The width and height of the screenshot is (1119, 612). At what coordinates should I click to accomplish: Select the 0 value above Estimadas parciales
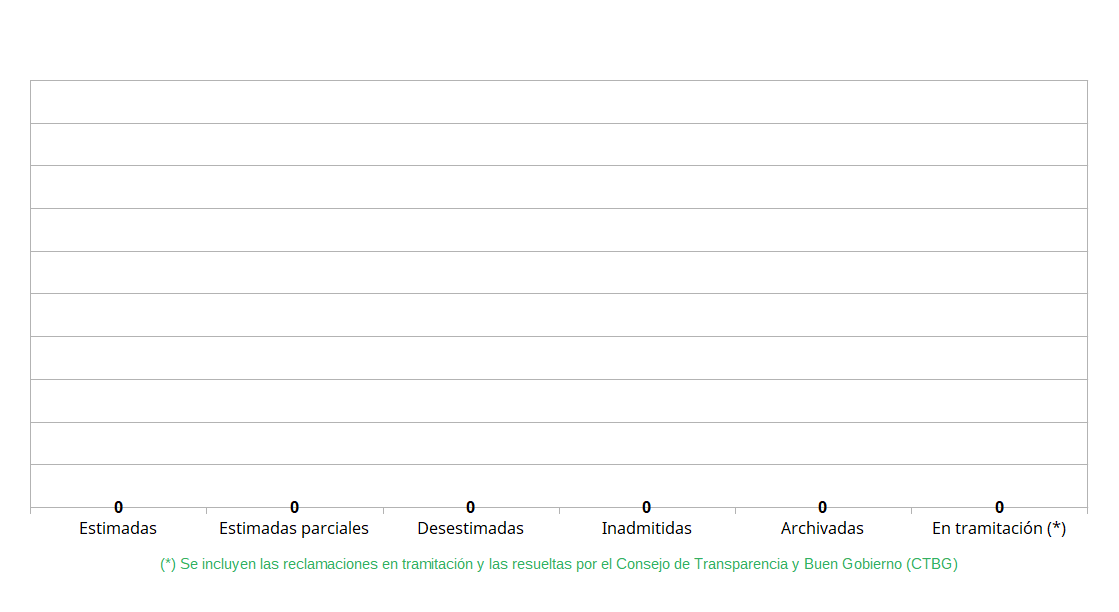[294, 507]
